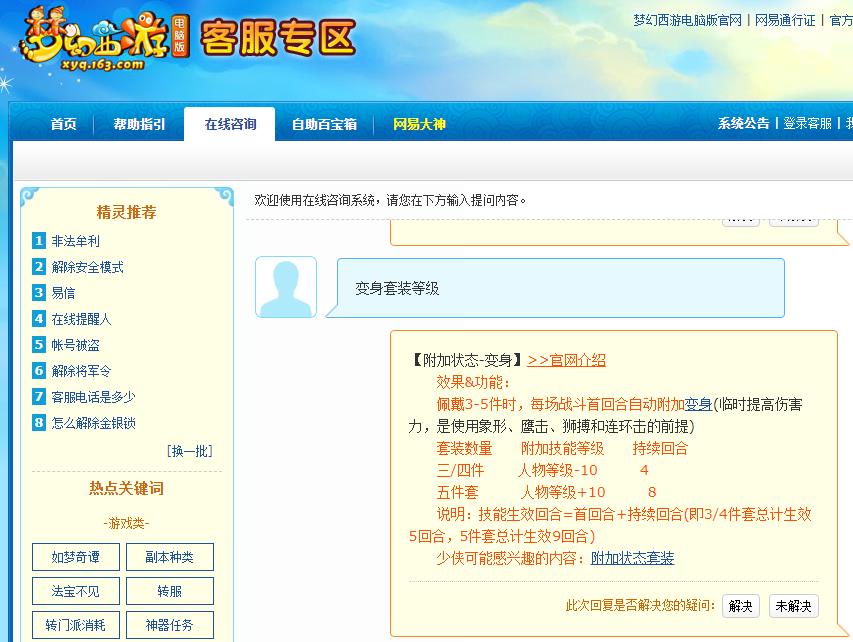Click the user avatar beside 变身套装等级

[x=286, y=287]
